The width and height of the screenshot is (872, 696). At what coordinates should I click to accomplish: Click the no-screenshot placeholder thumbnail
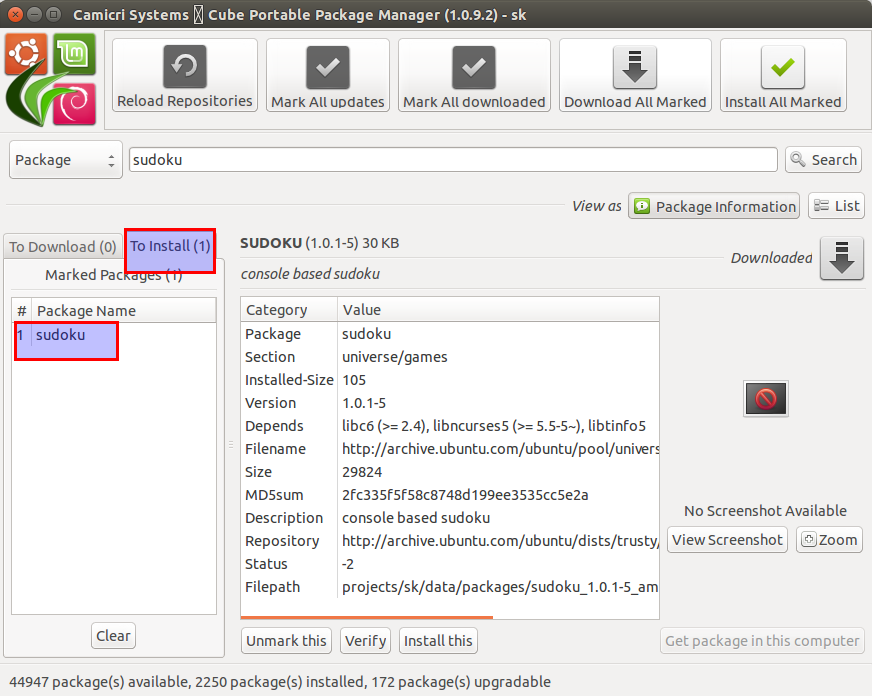tap(766, 399)
